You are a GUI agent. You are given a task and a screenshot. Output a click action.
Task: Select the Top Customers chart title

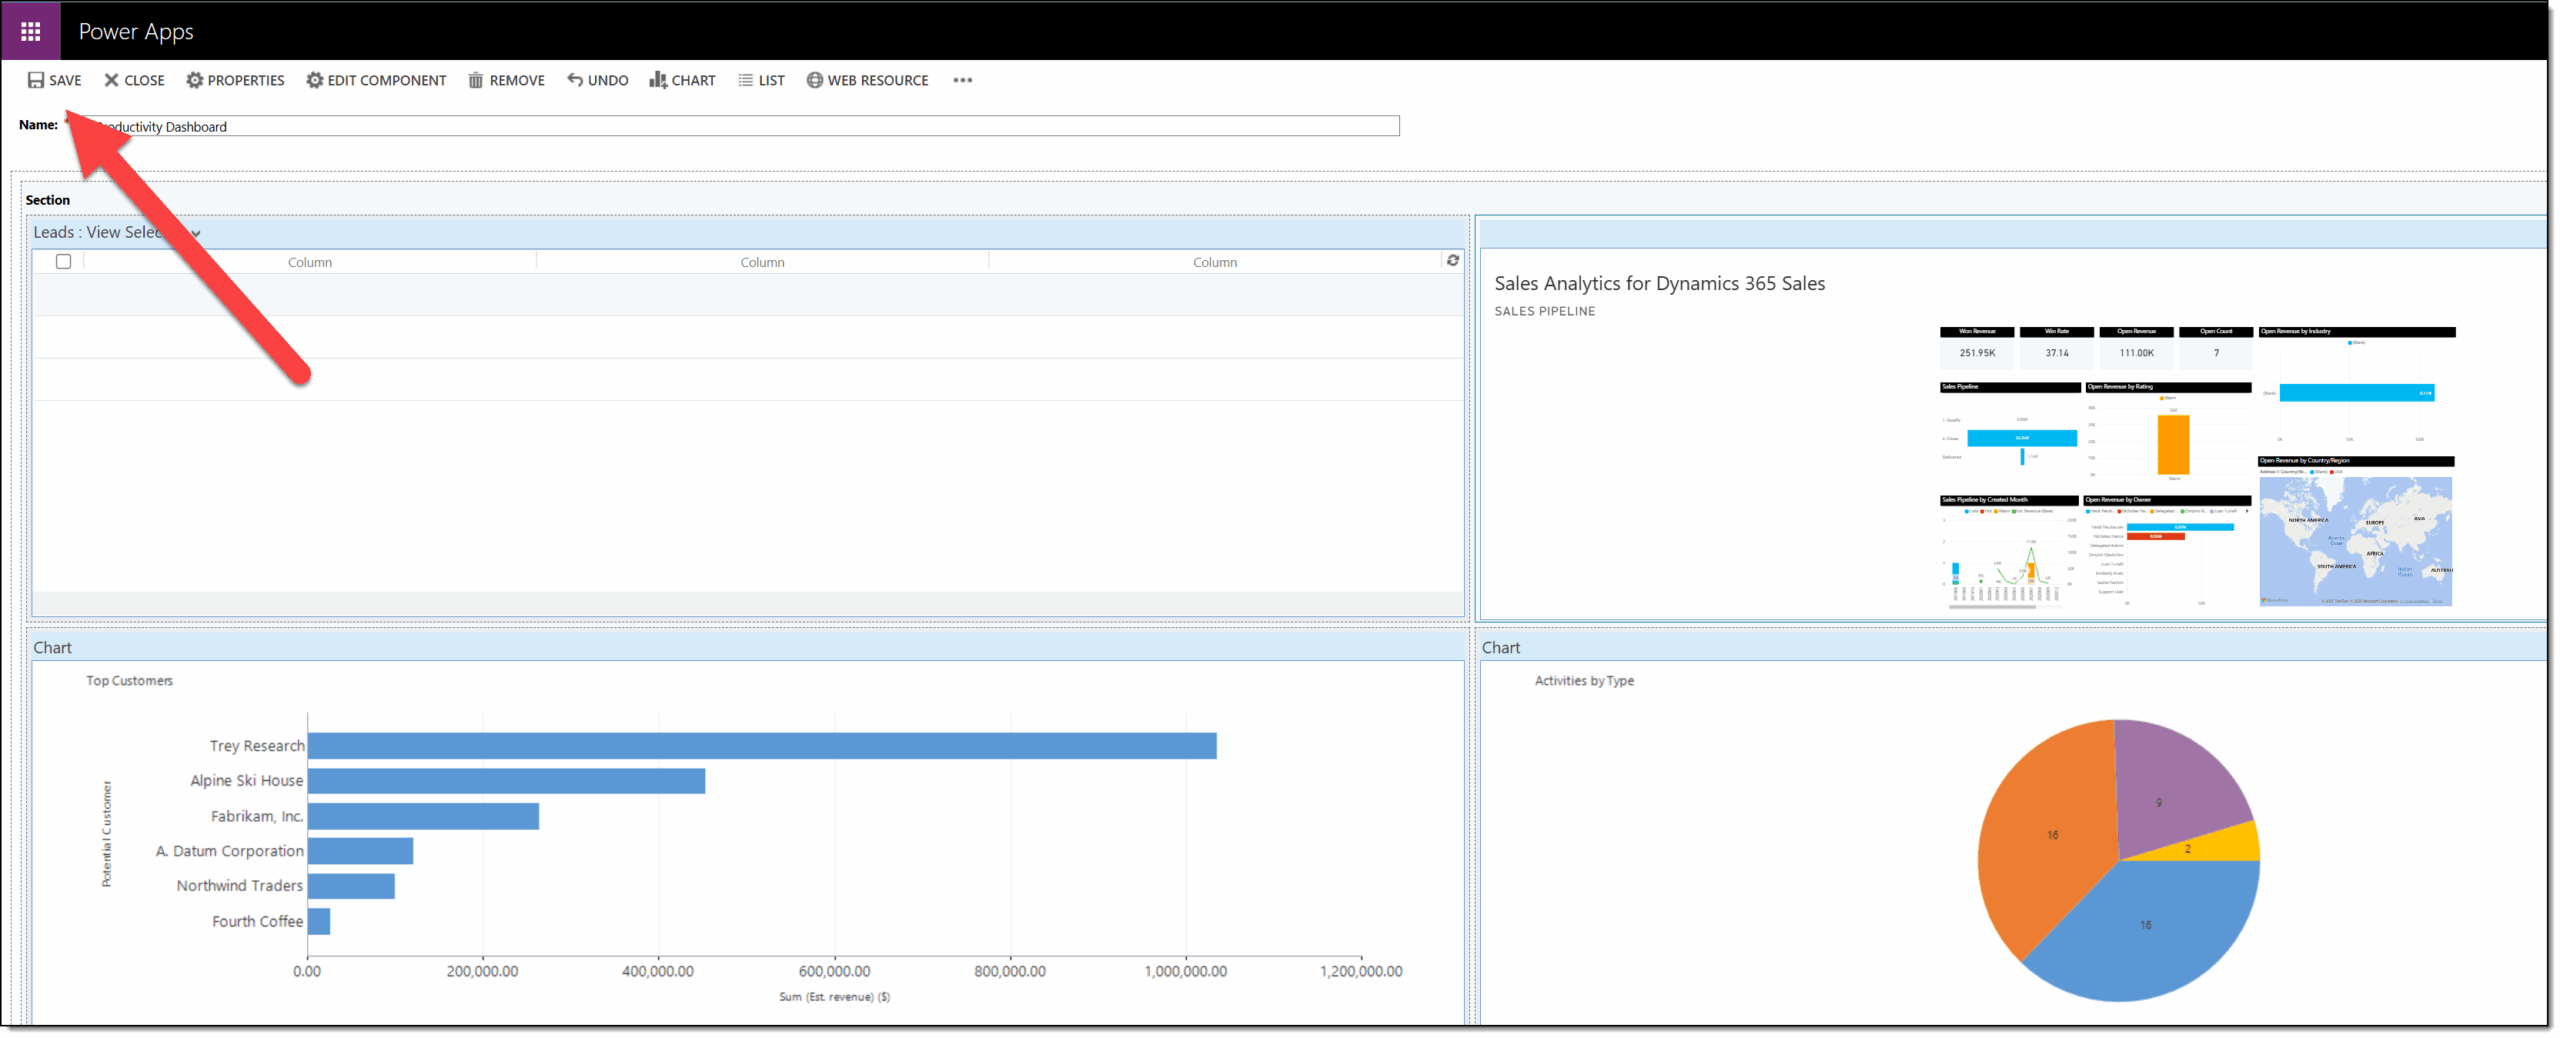[129, 680]
